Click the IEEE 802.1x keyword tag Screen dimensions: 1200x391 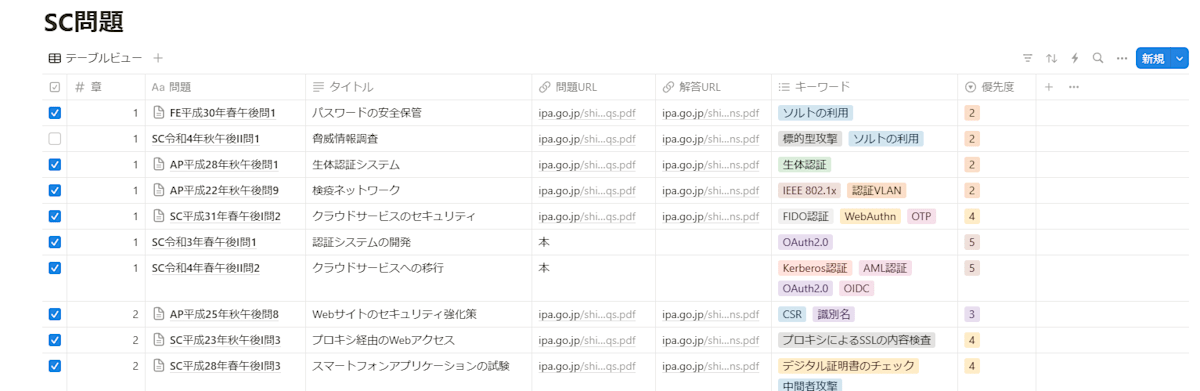click(x=809, y=190)
